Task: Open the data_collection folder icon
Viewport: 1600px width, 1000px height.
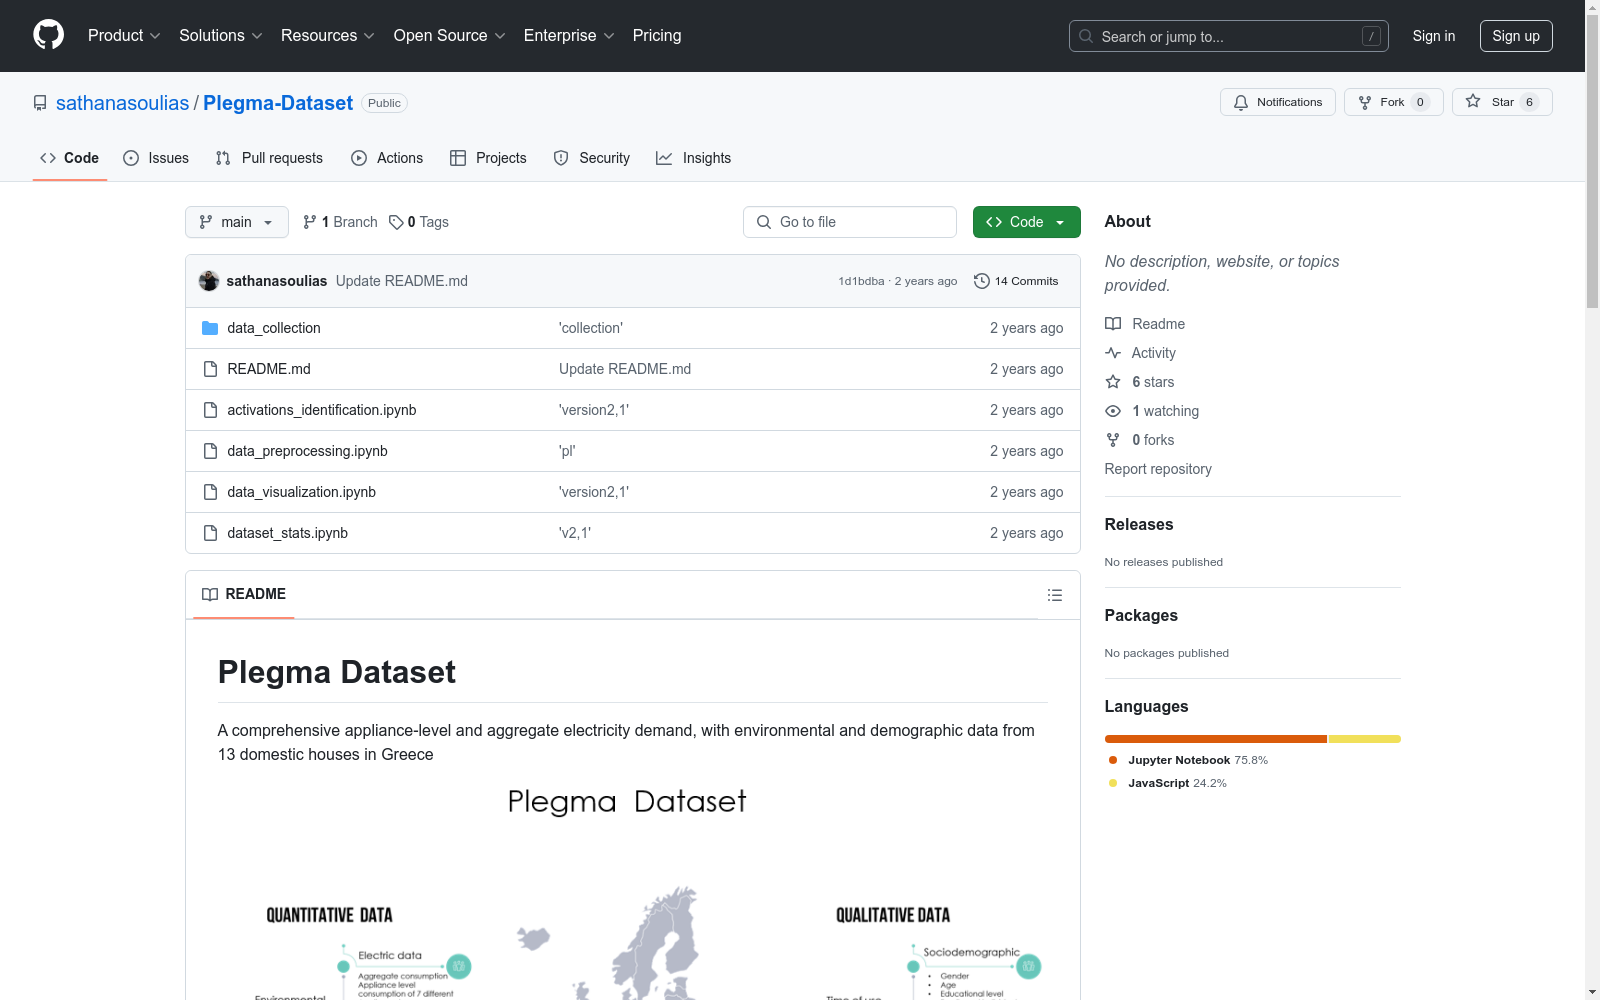Action: [x=210, y=328]
